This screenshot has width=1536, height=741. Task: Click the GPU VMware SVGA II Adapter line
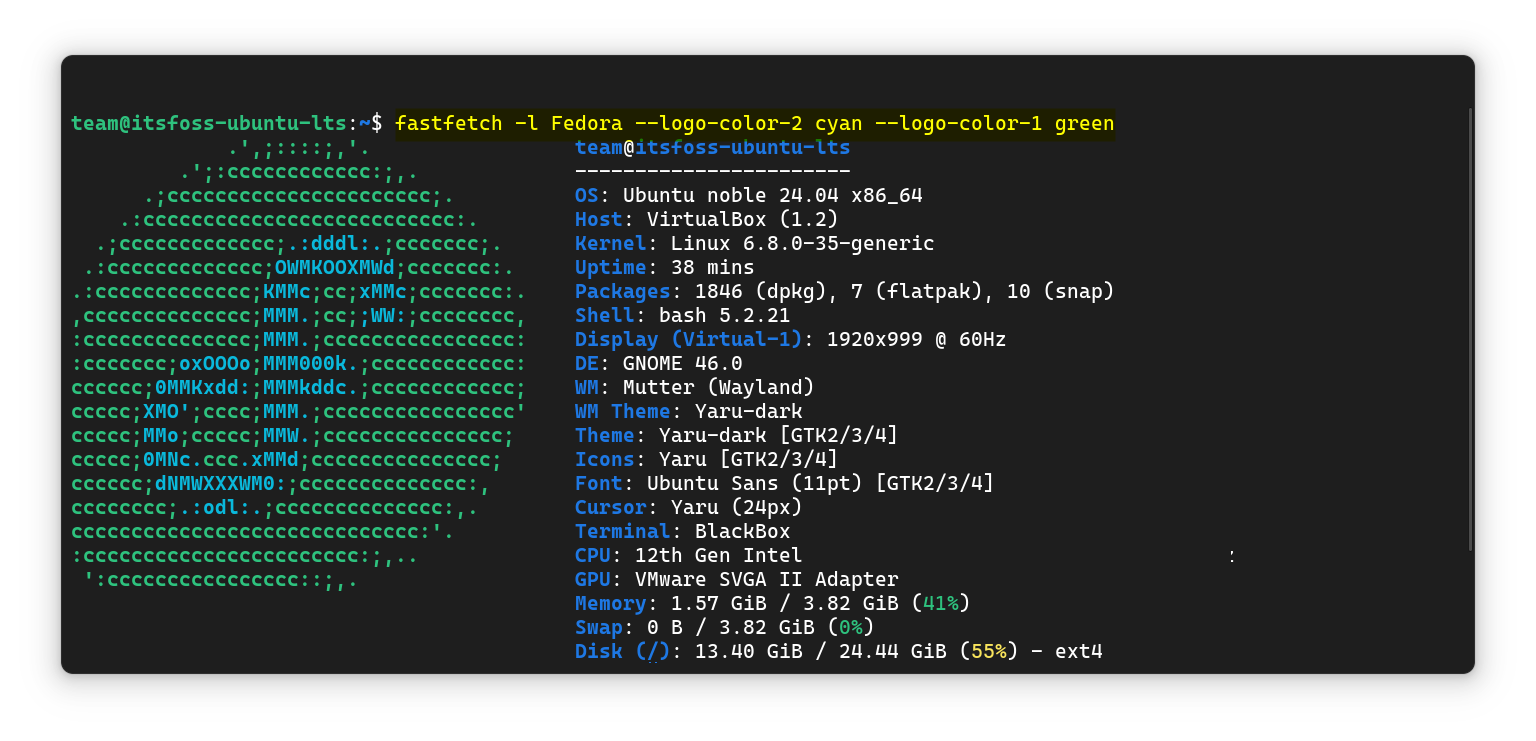pos(736,580)
